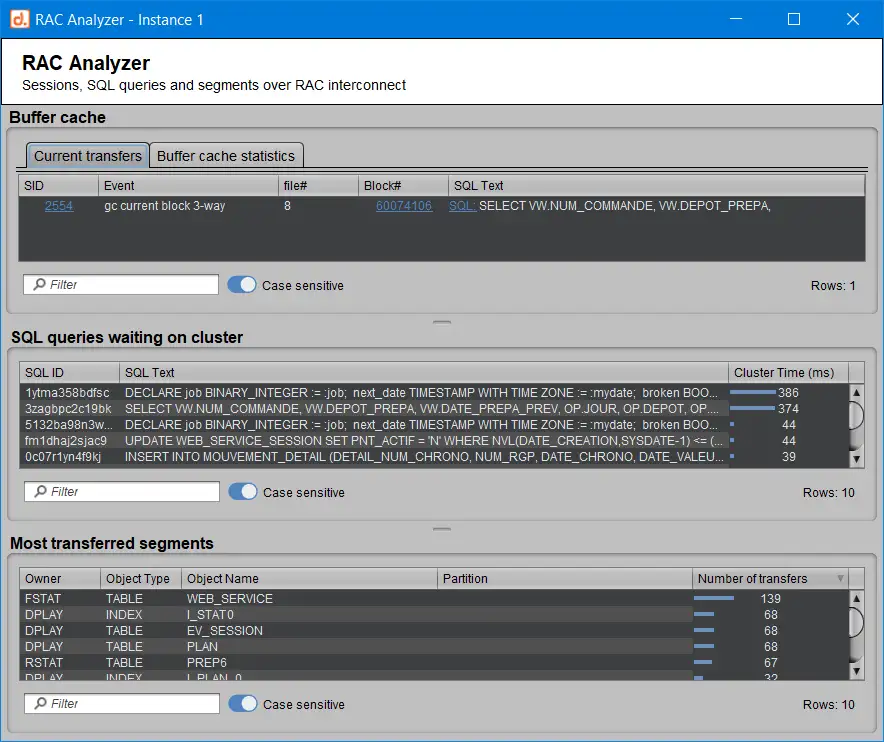This screenshot has width=884, height=742.
Task: Click the splitter handle above Most transferred segments
Action: (442, 529)
